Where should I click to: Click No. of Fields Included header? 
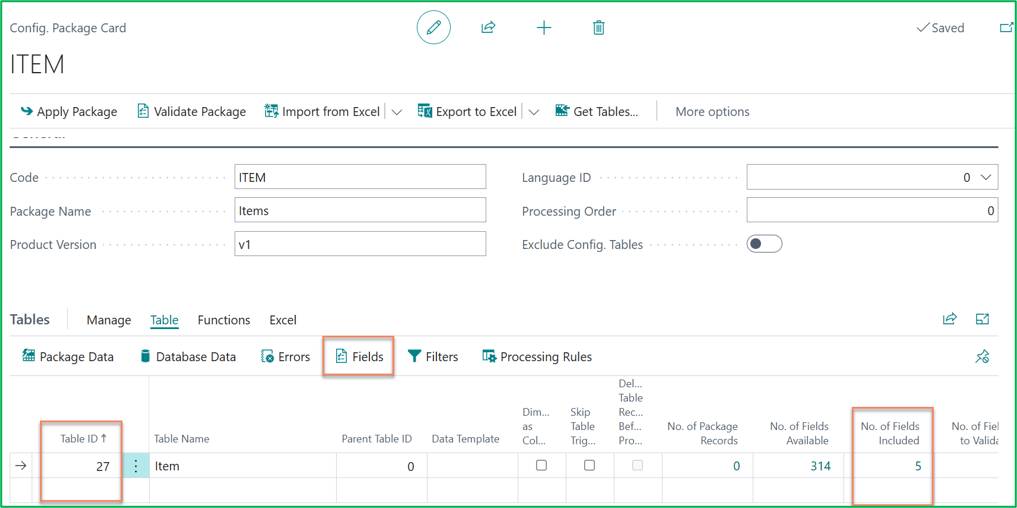click(x=890, y=433)
